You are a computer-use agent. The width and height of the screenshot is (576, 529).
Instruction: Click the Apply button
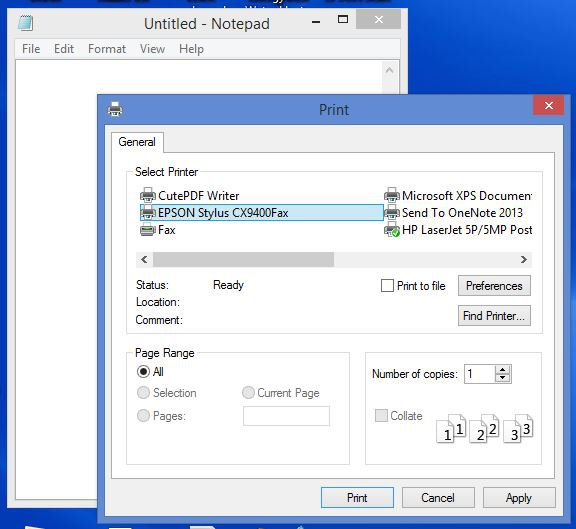(x=519, y=498)
